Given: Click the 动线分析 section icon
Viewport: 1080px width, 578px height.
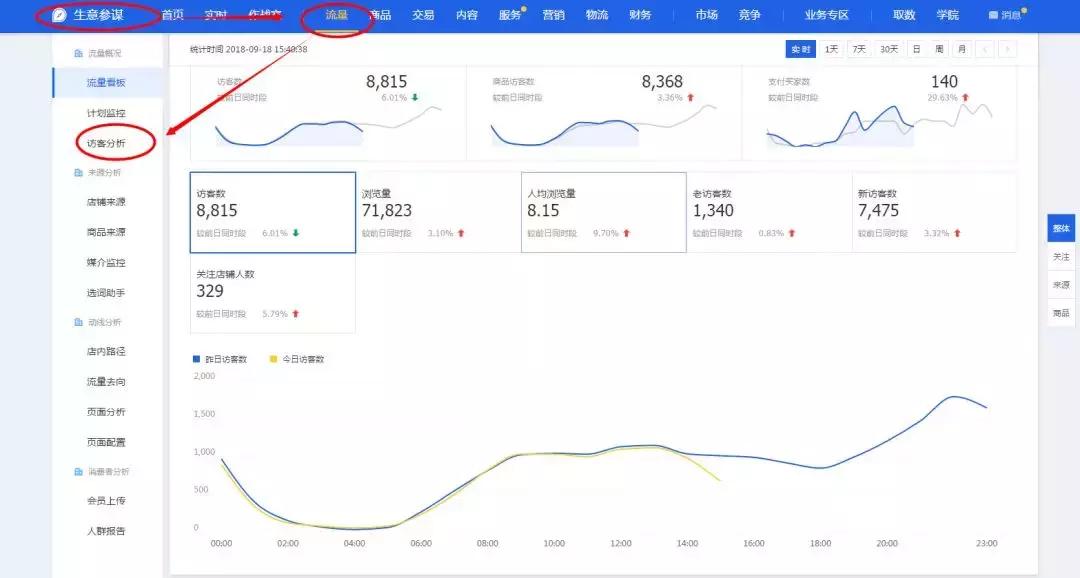Looking at the screenshot, I should pyautogui.click(x=79, y=322).
